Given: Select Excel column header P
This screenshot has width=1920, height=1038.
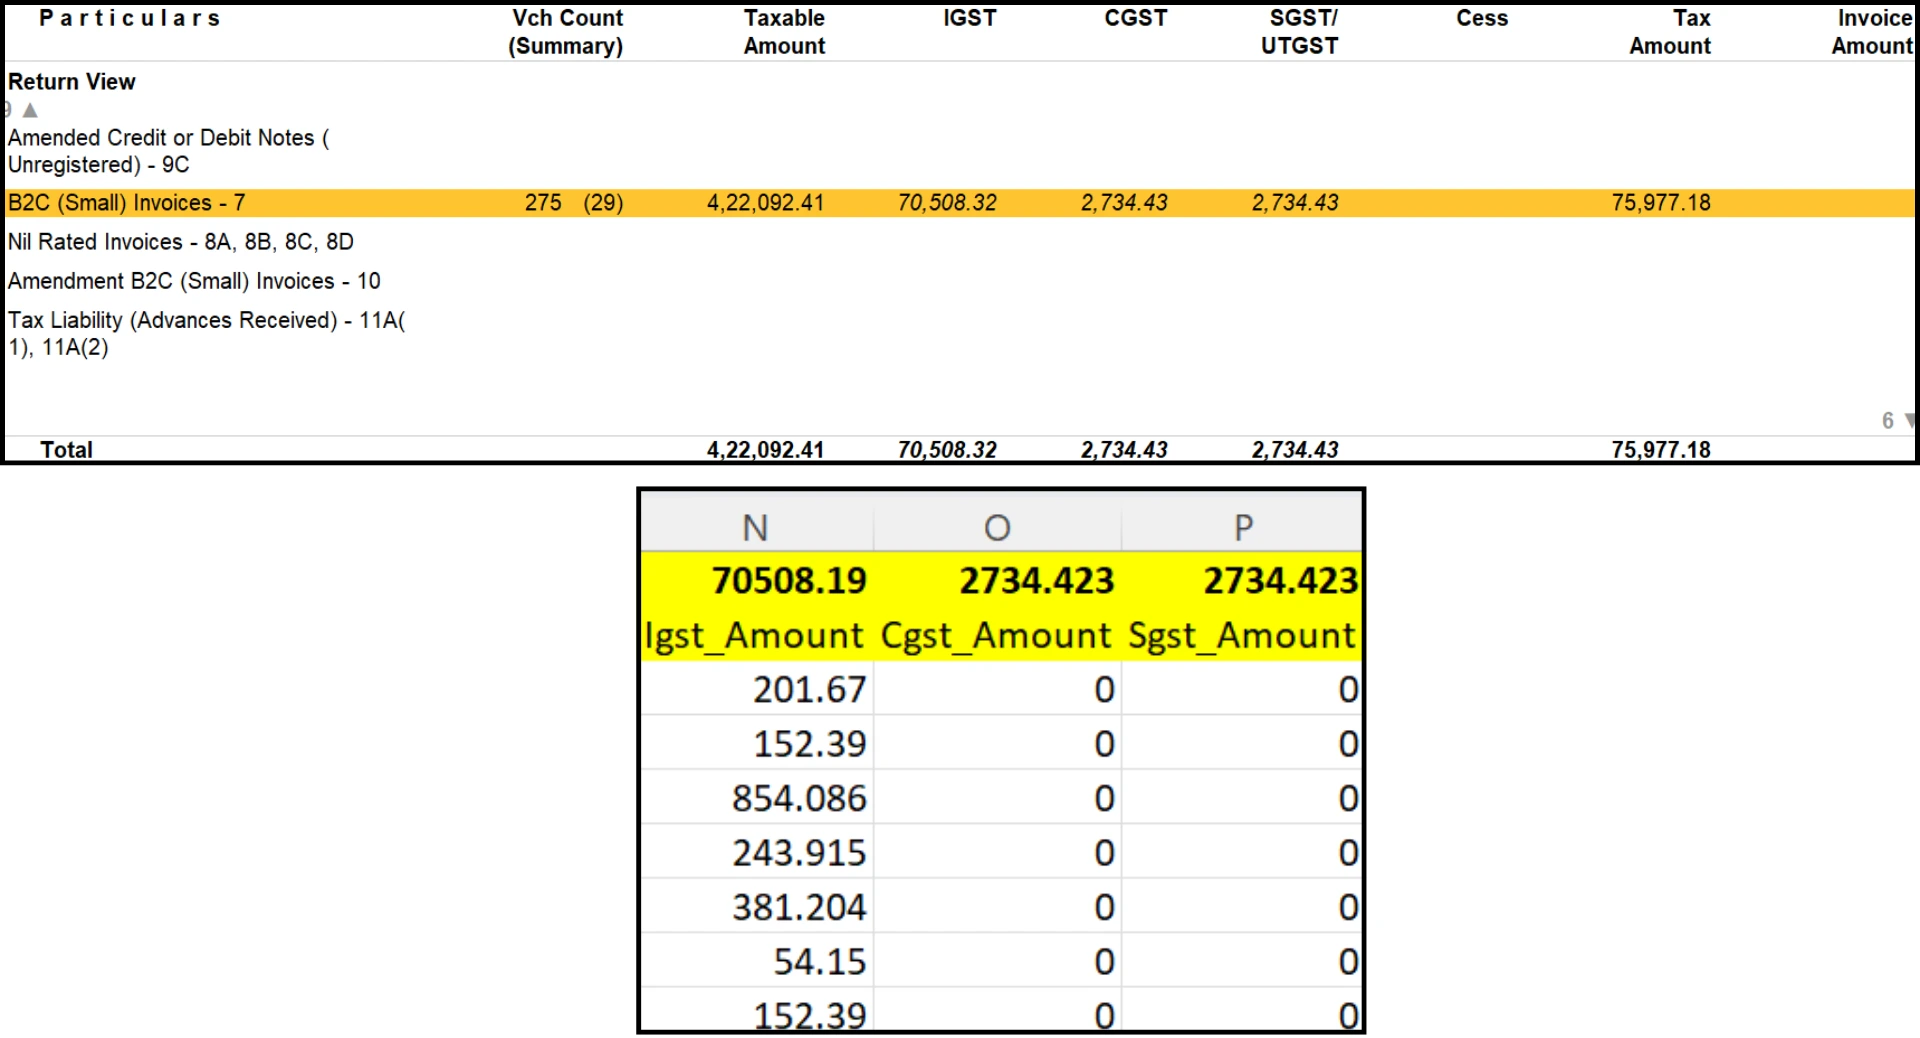Looking at the screenshot, I should click(x=1242, y=525).
